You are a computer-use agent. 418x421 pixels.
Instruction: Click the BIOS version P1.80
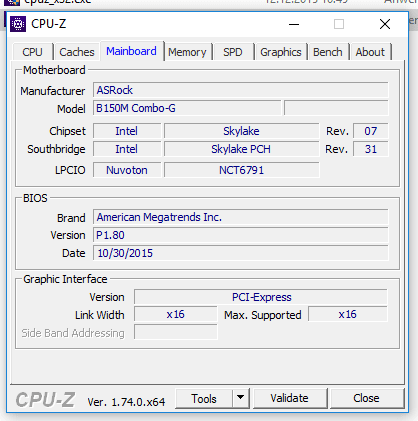(x=241, y=235)
